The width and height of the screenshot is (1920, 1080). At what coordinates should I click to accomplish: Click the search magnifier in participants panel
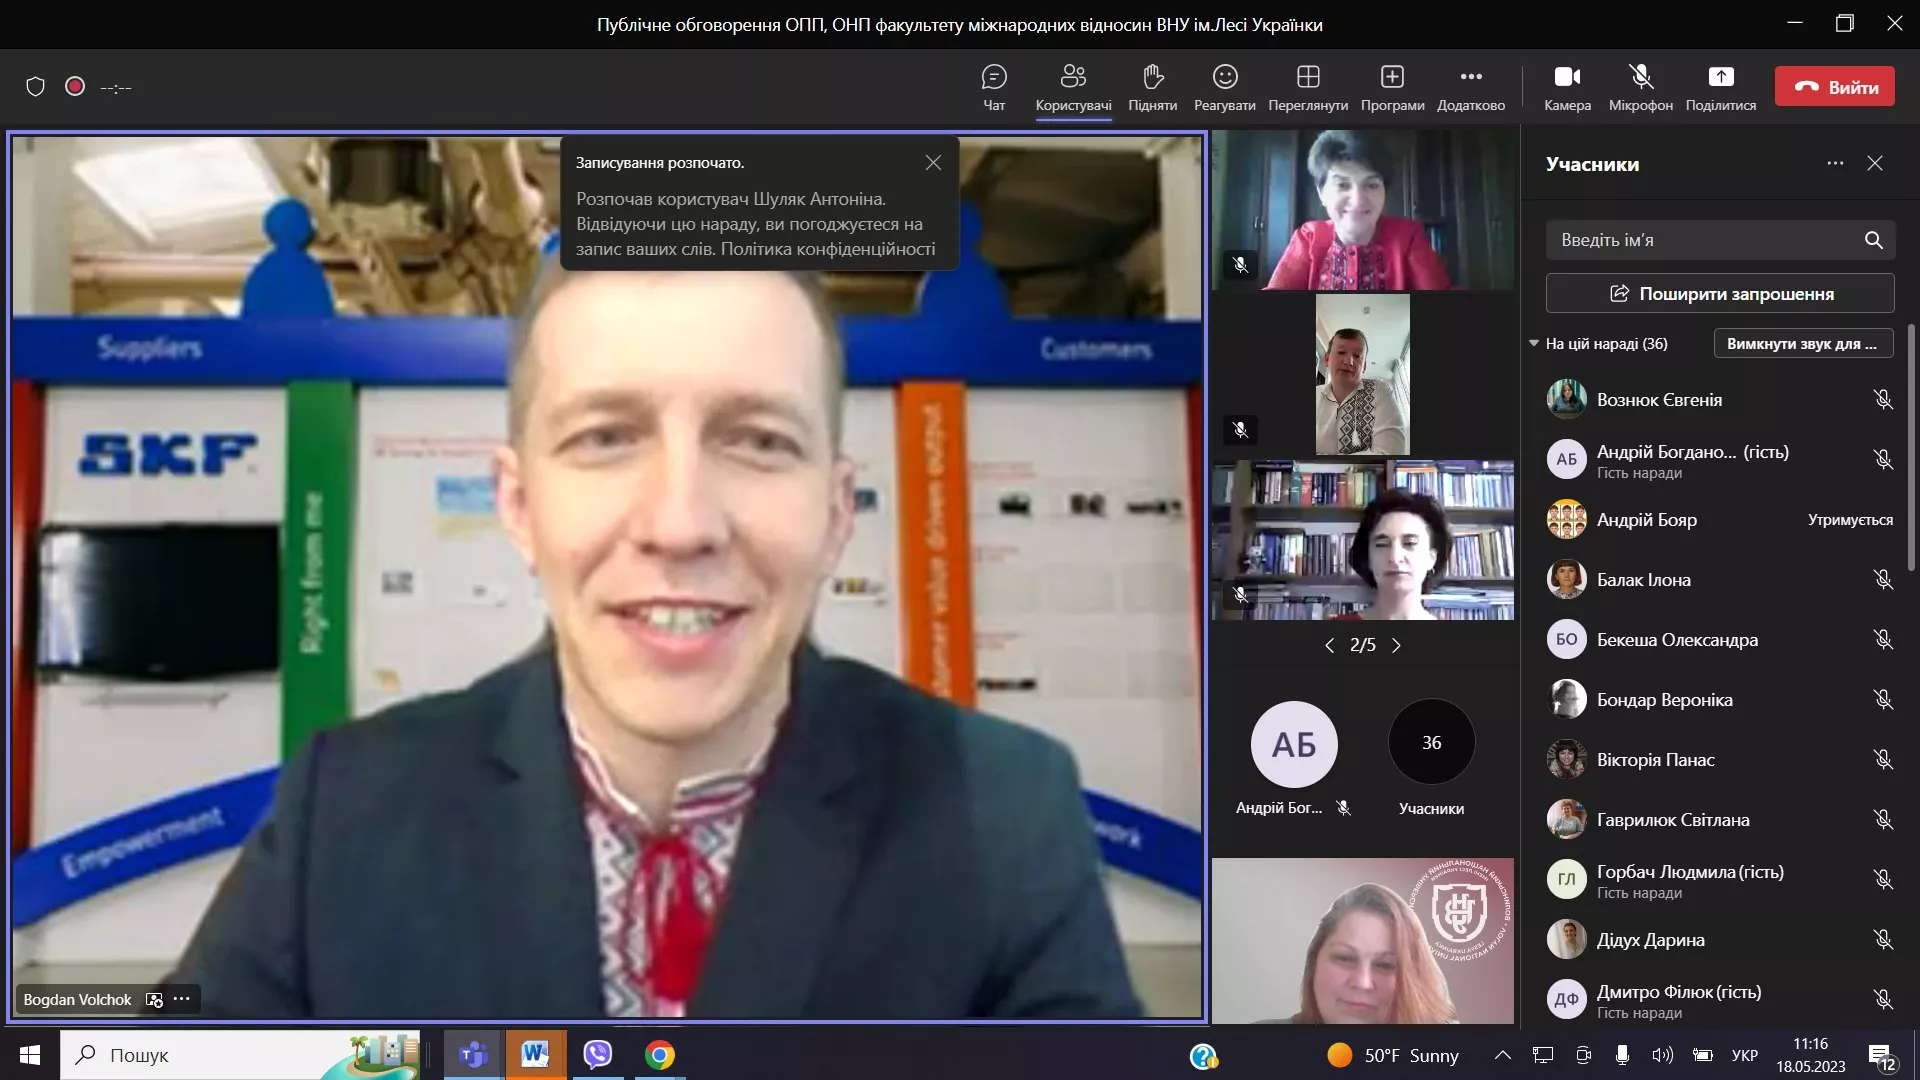pos(1873,240)
